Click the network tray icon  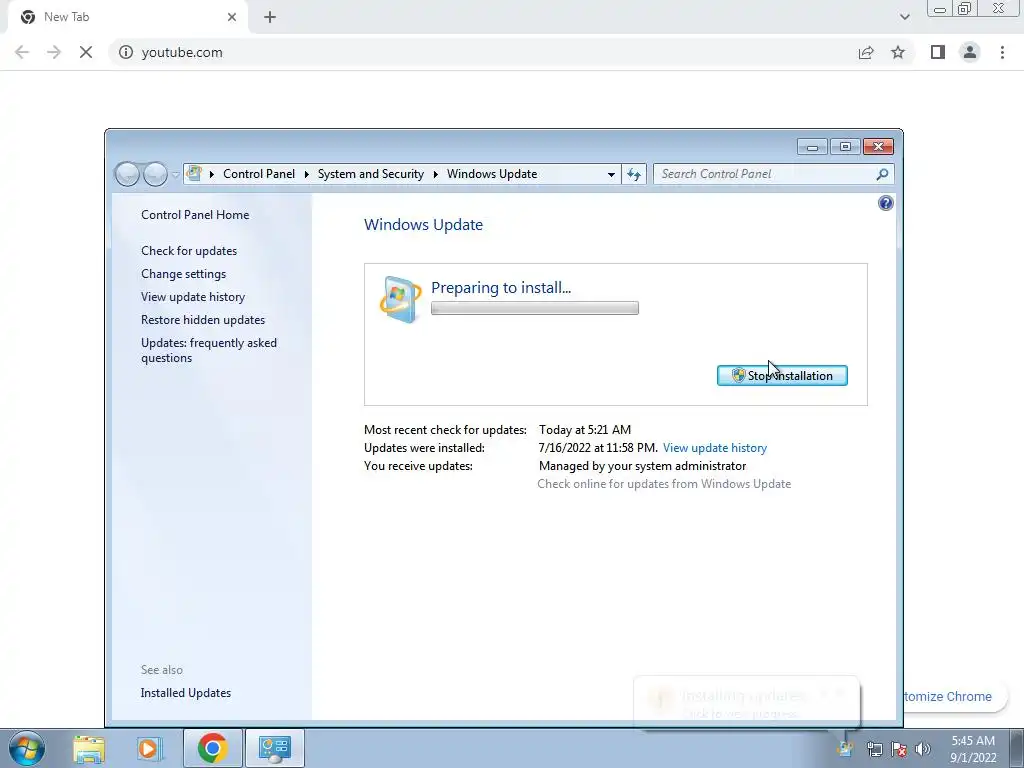[x=874, y=750]
